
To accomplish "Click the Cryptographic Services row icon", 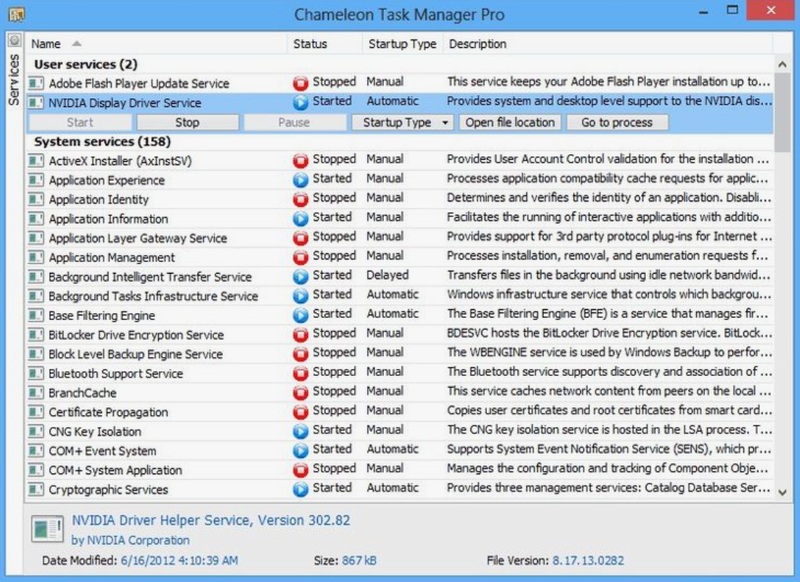I will click(36, 489).
